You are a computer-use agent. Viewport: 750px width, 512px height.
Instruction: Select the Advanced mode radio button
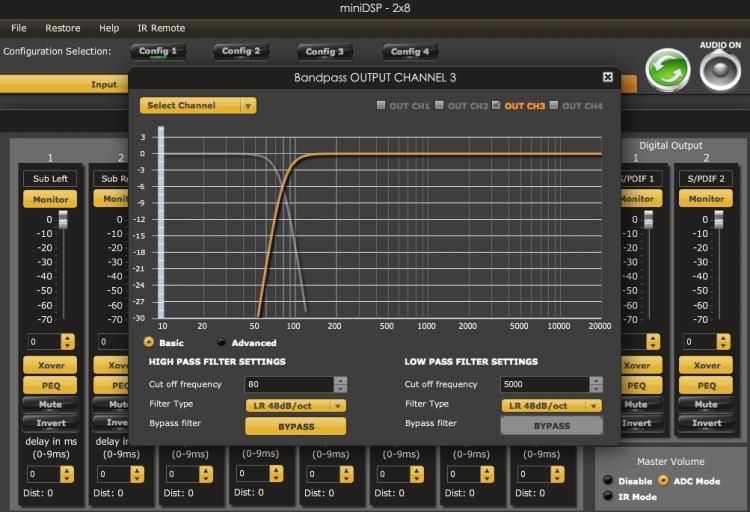point(221,342)
